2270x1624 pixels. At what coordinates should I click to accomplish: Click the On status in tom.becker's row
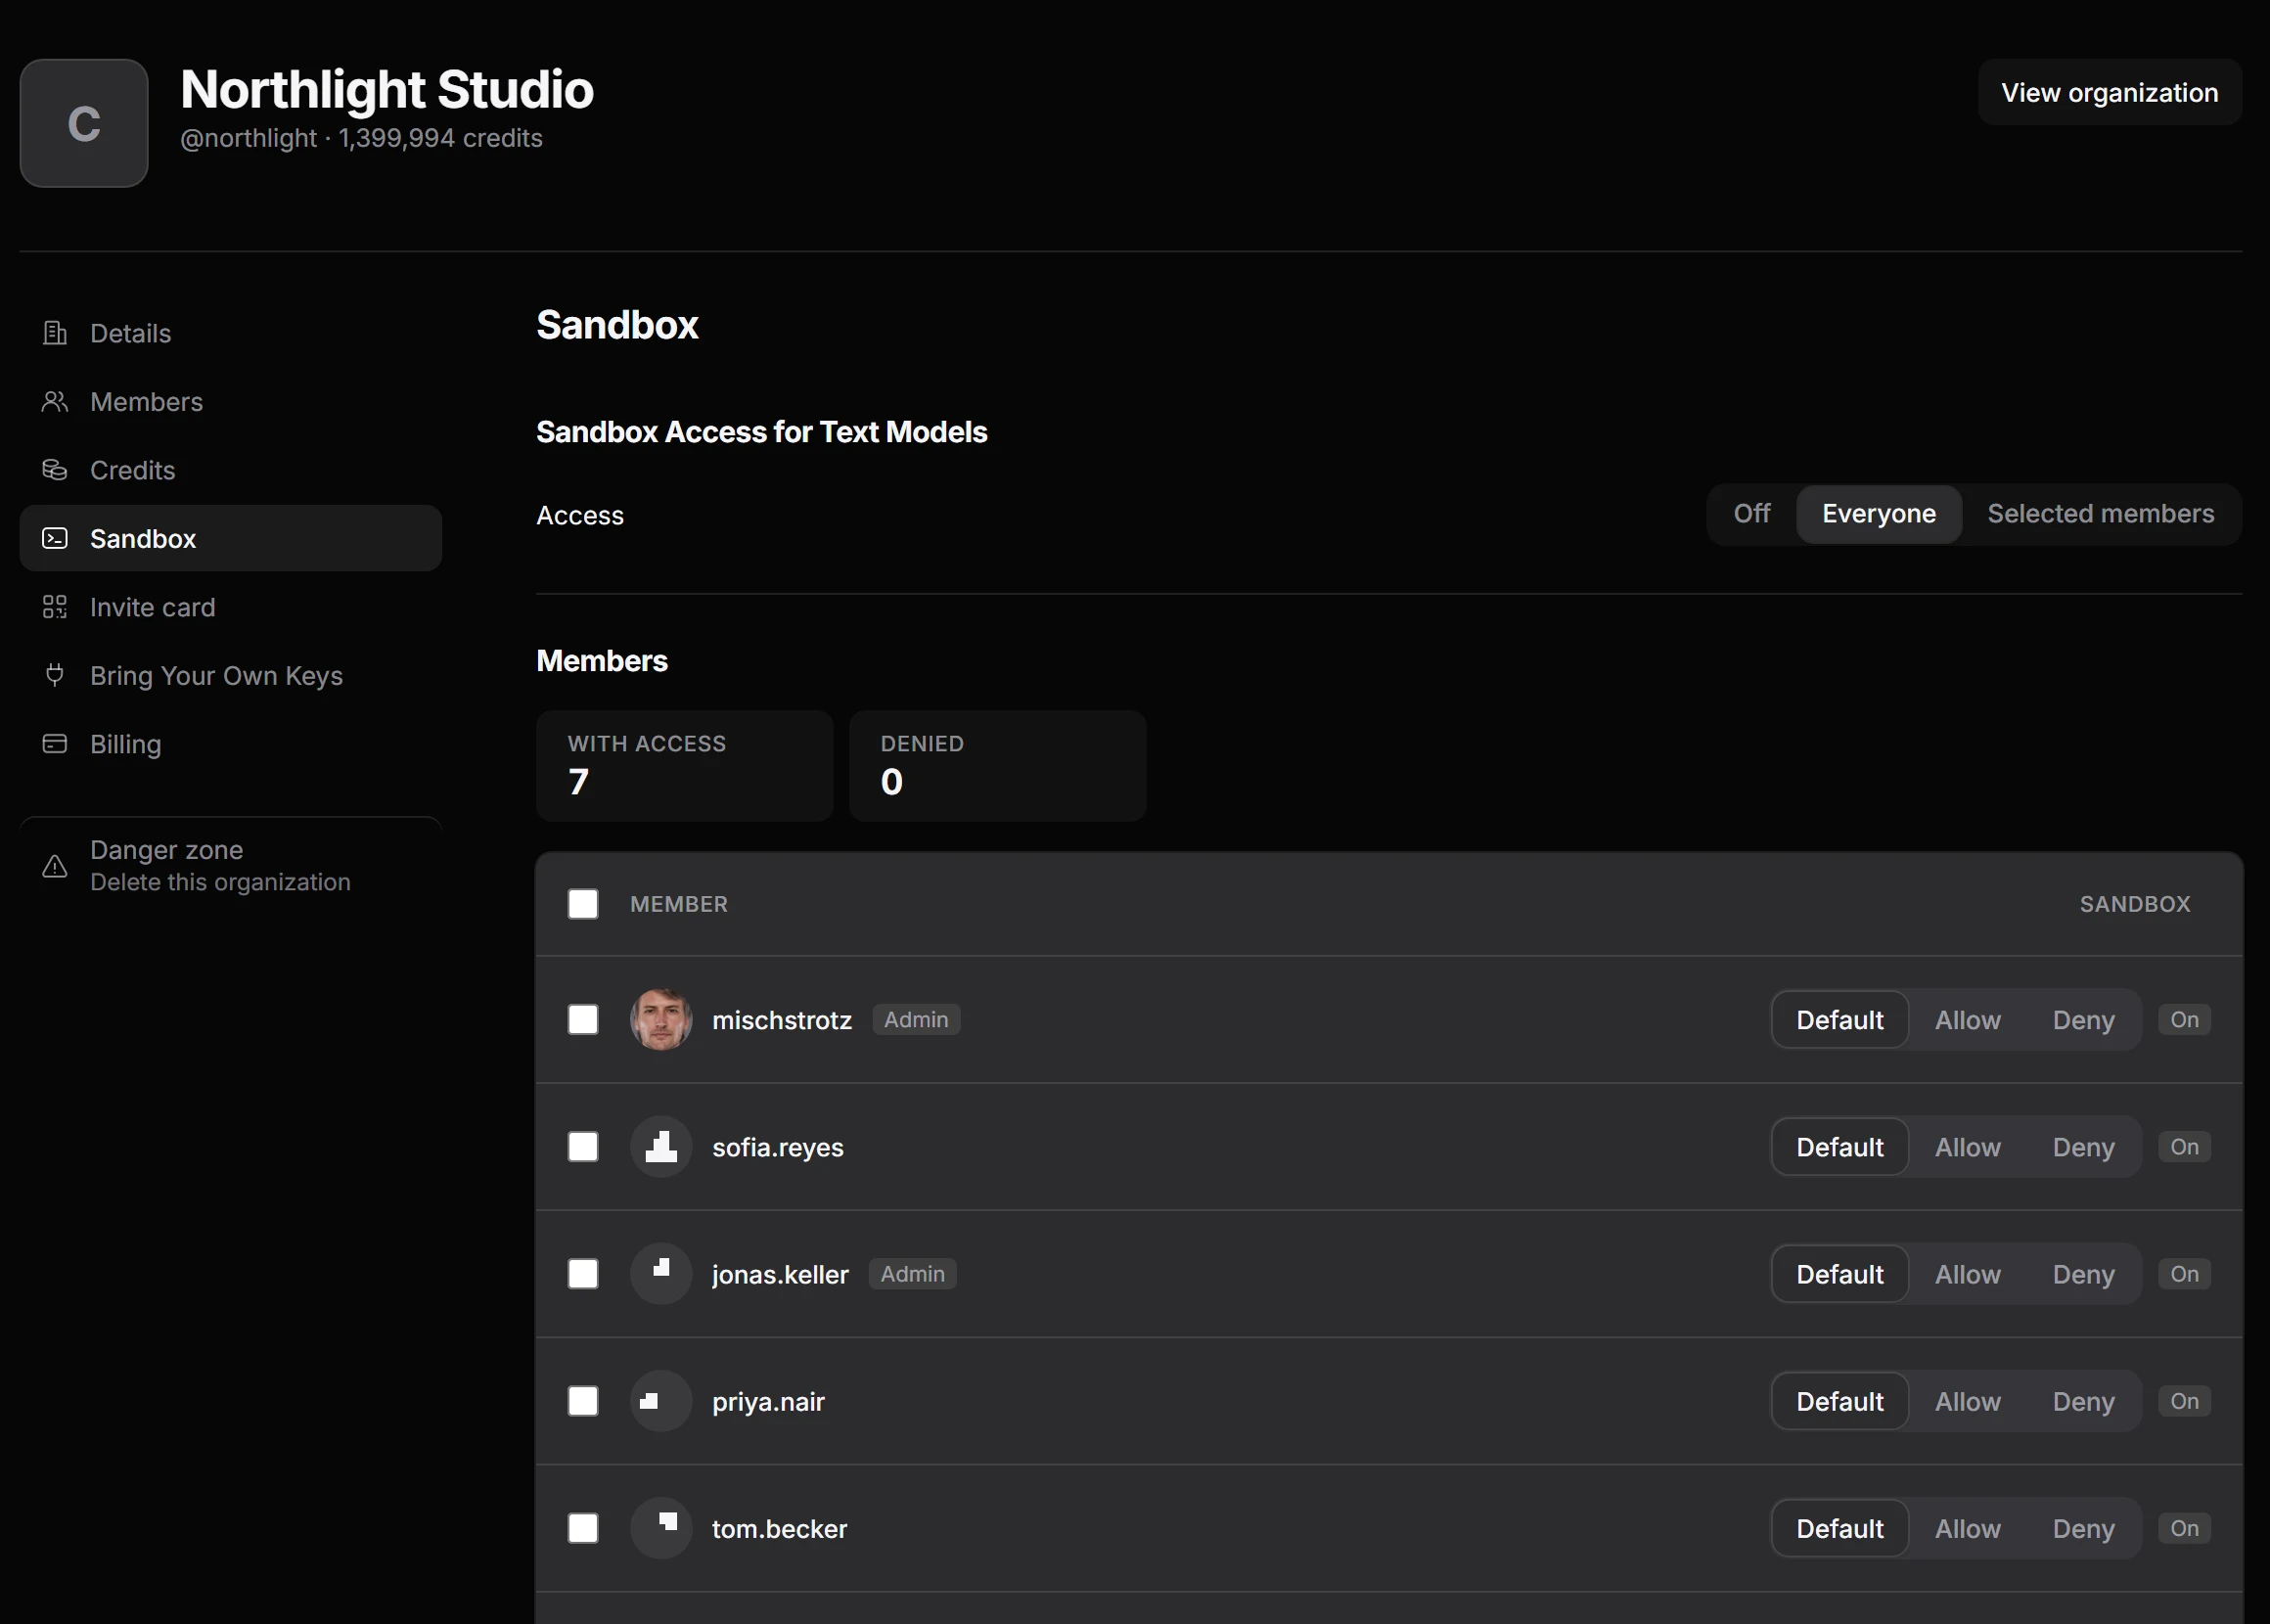[x=2184, y=1527]
